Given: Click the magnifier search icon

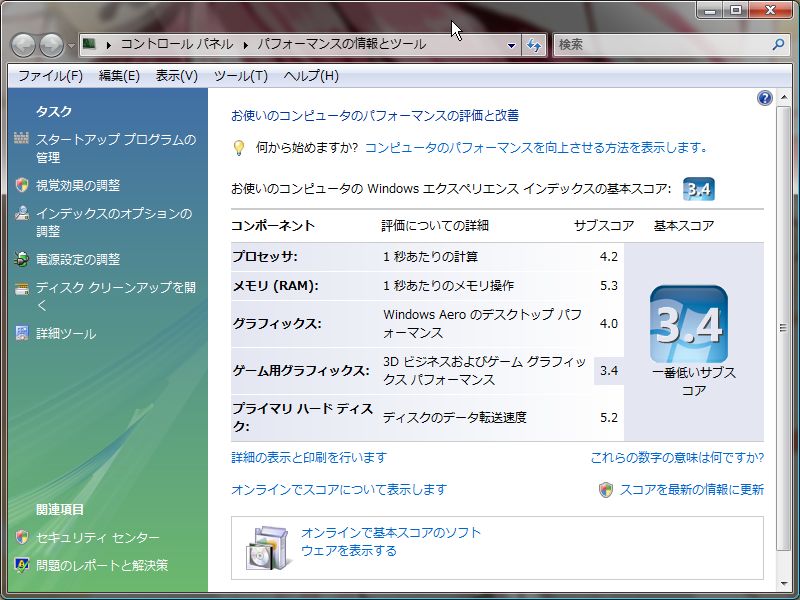Looking at the screenshot, I should (778, 44).
